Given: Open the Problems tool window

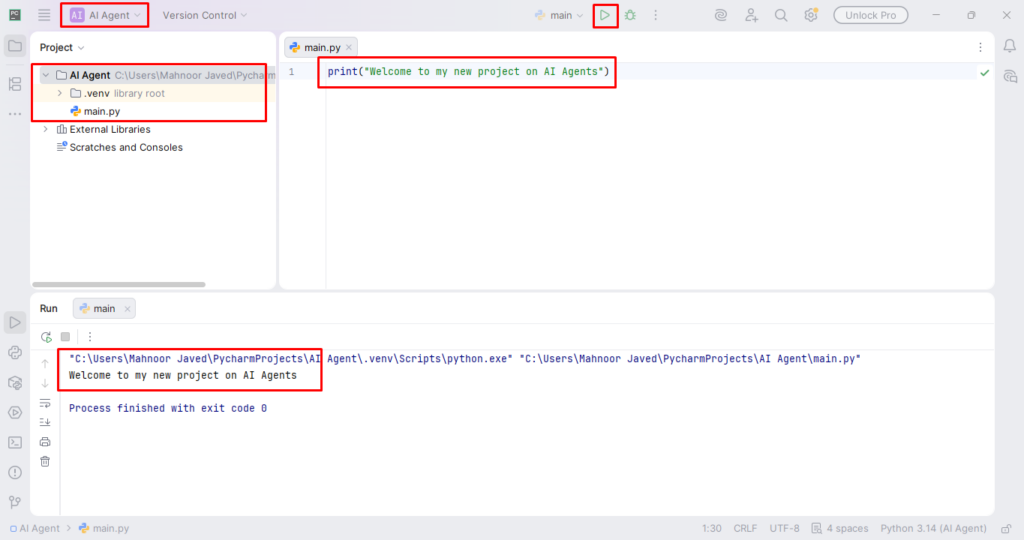Looking at the screenshot, I should (14, 472).
